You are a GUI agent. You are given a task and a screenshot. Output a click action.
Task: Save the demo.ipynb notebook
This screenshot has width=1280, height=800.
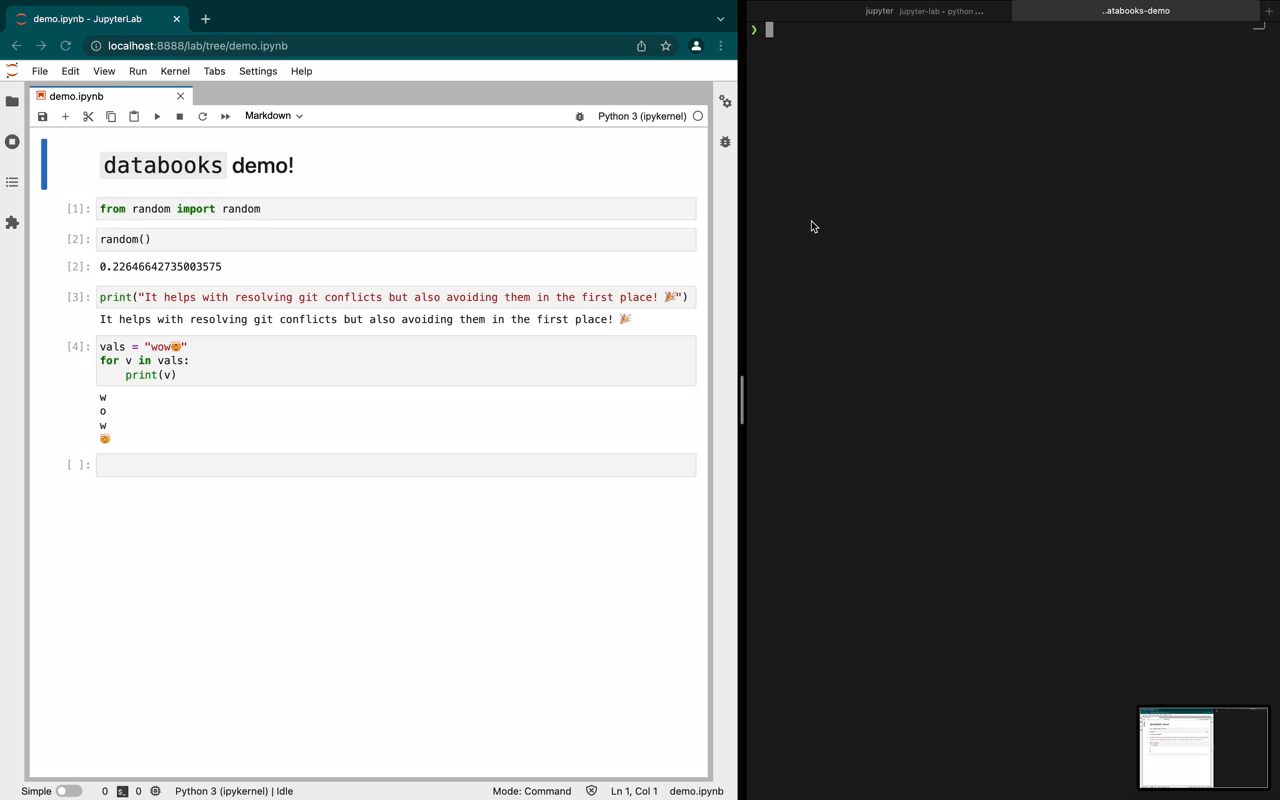pos(42,116)
